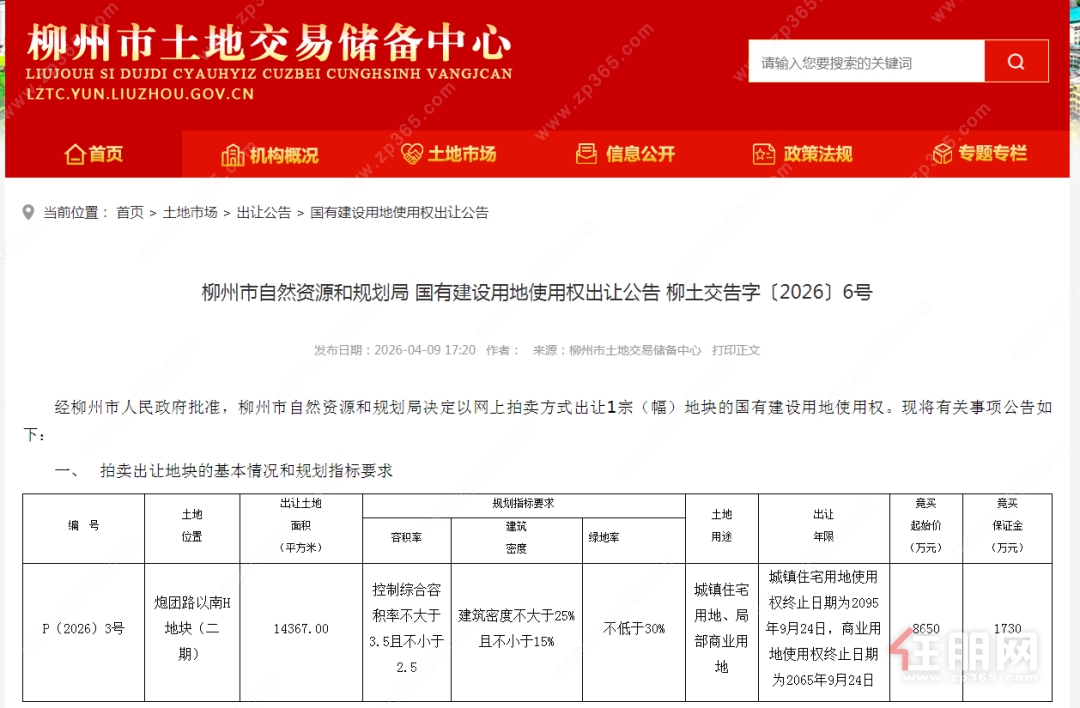Click the building icon beside 机构概况
The height and width of the screenshot is (708, 1080).
tap(232, 154)
